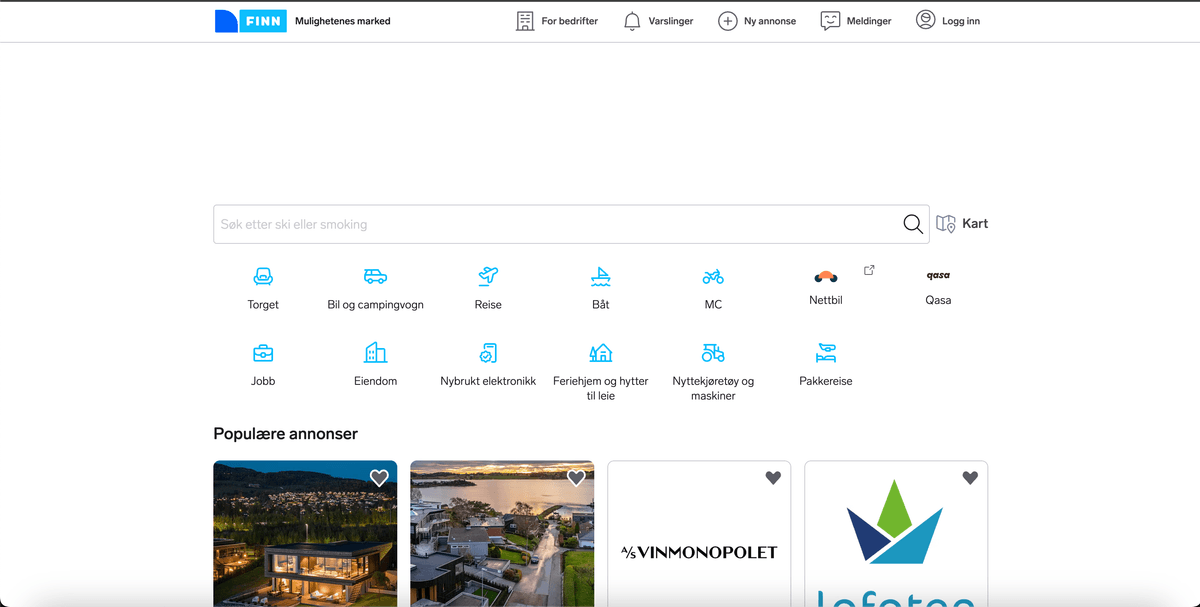This screenshot has width=1200, height=607.
Task: Toggle the heart on the Vinmonopolet ad
Action: coord(773,478)
